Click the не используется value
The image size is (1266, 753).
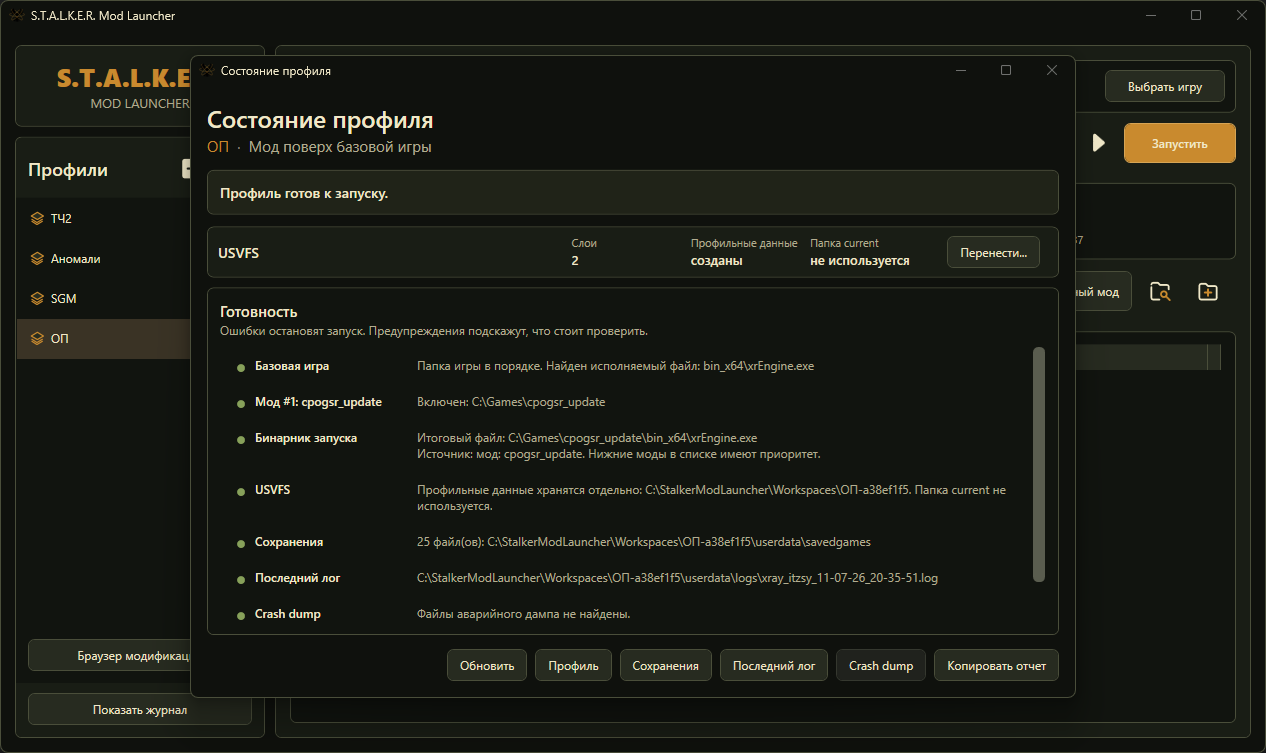tap(860, 261)
